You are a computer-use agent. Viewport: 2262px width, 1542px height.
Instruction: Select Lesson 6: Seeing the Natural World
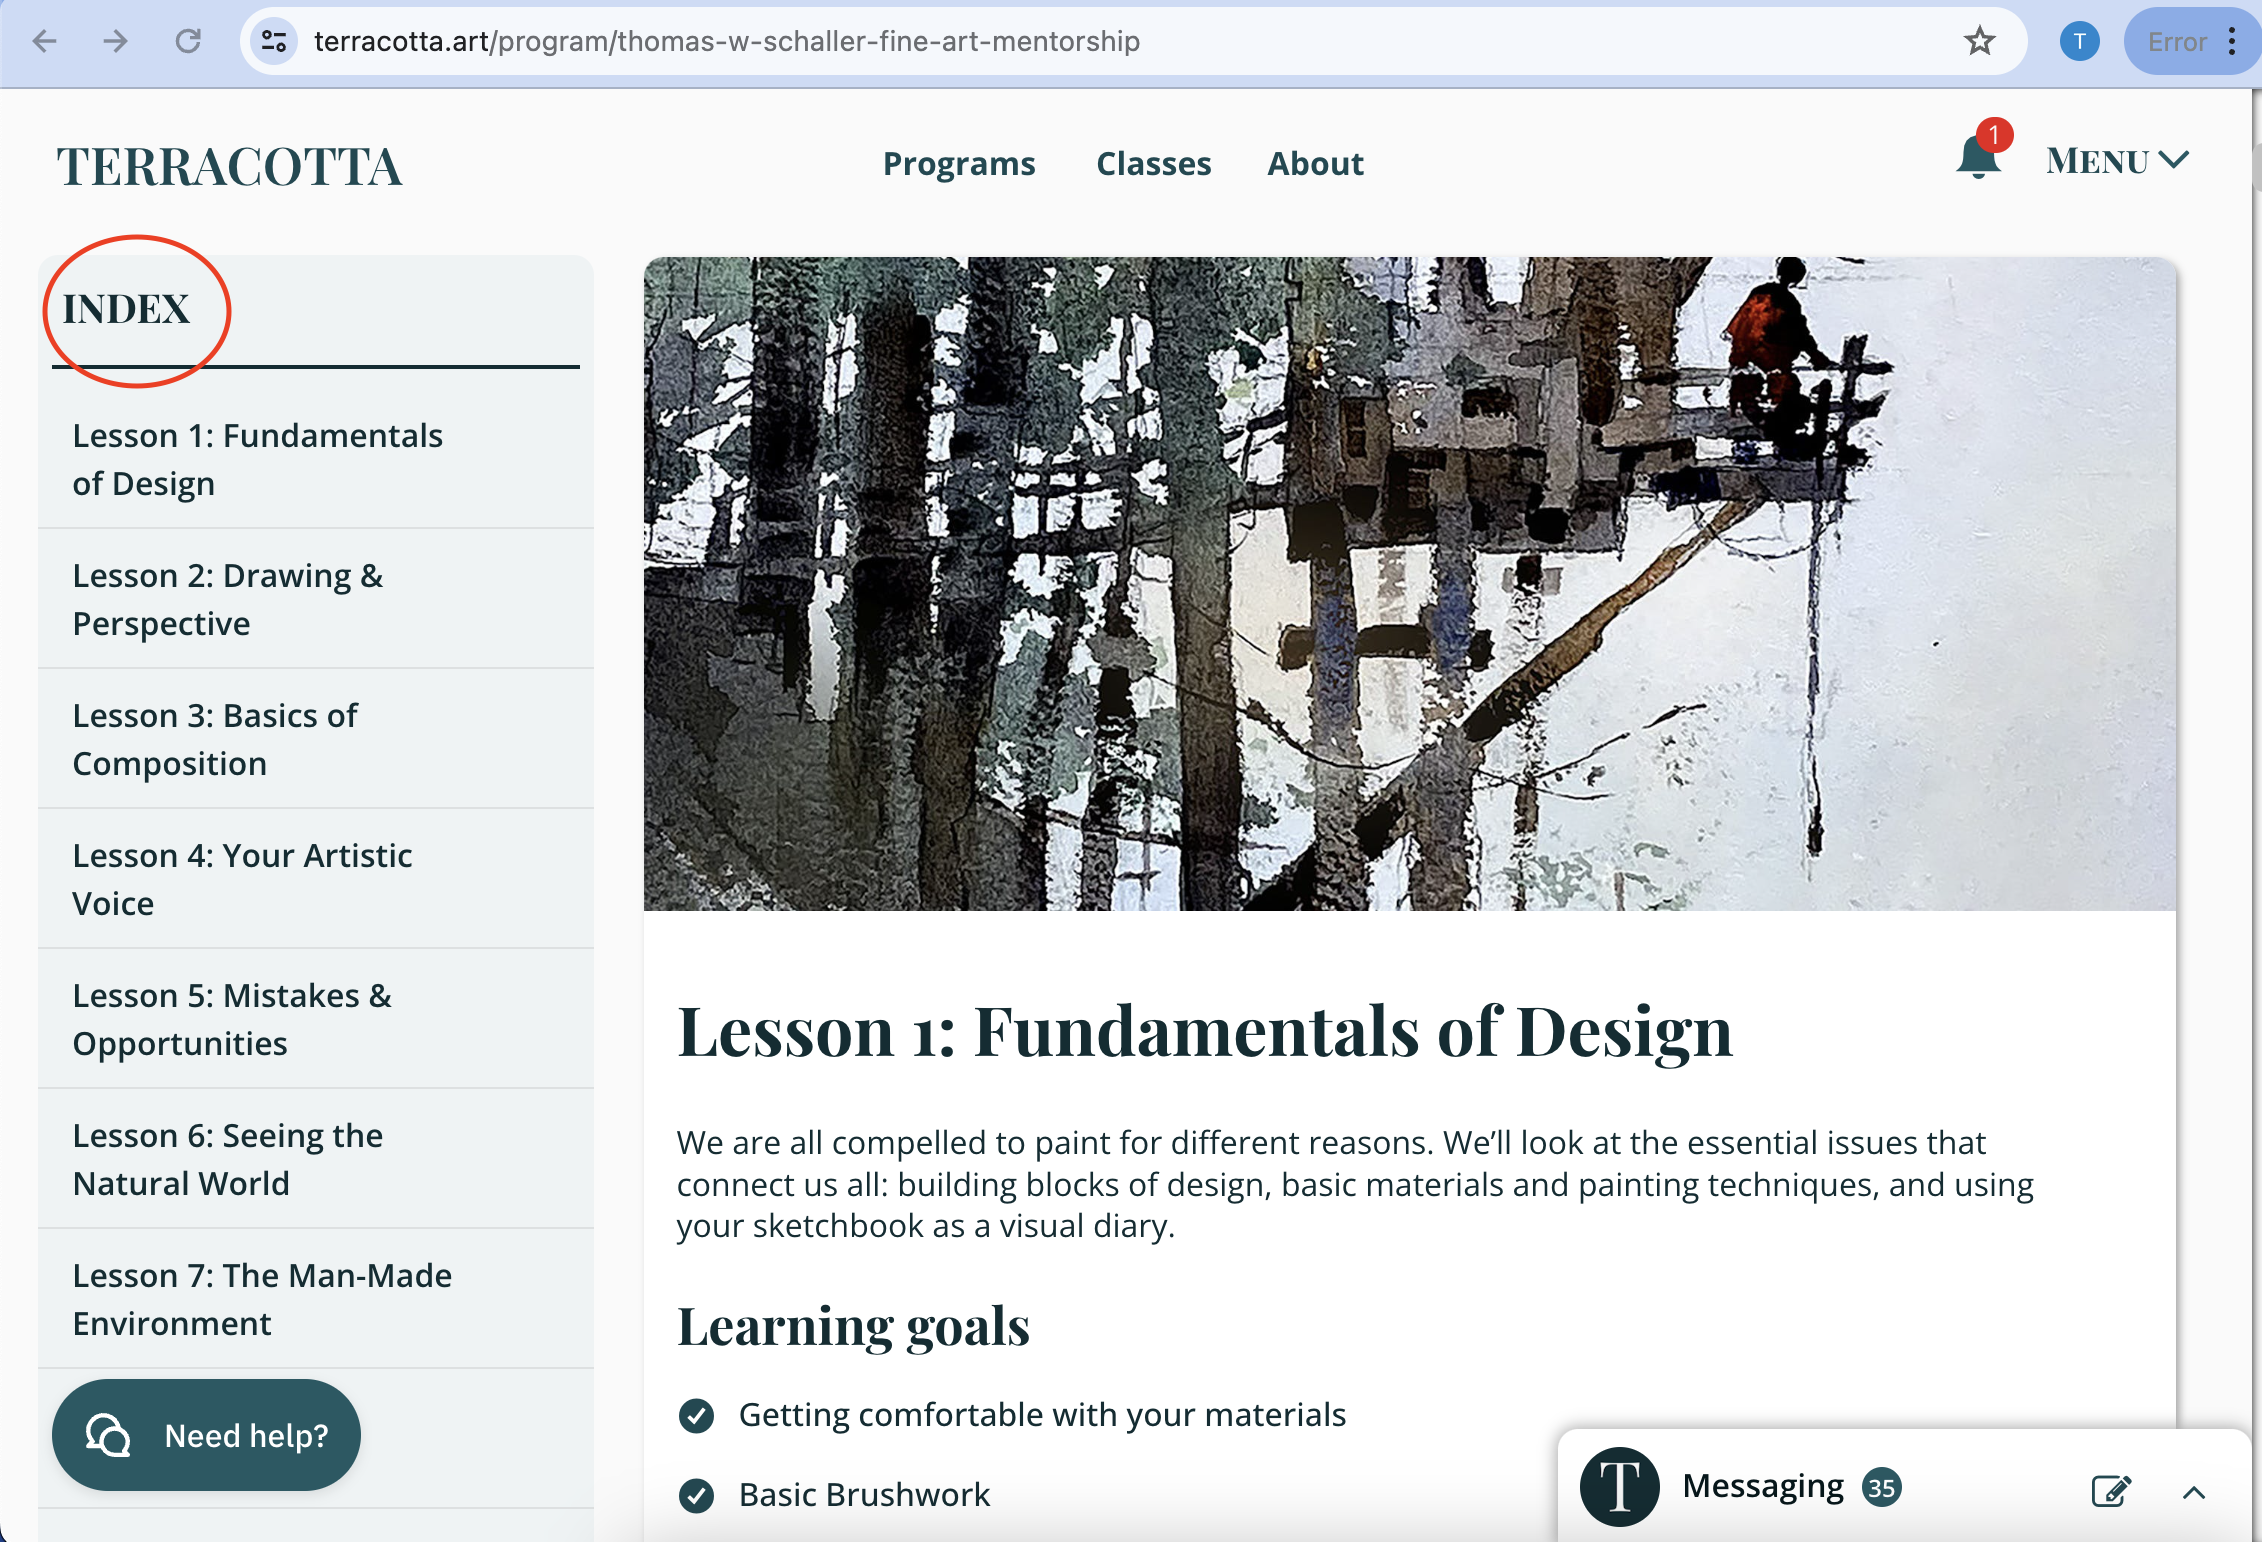tap(316, 1159)
